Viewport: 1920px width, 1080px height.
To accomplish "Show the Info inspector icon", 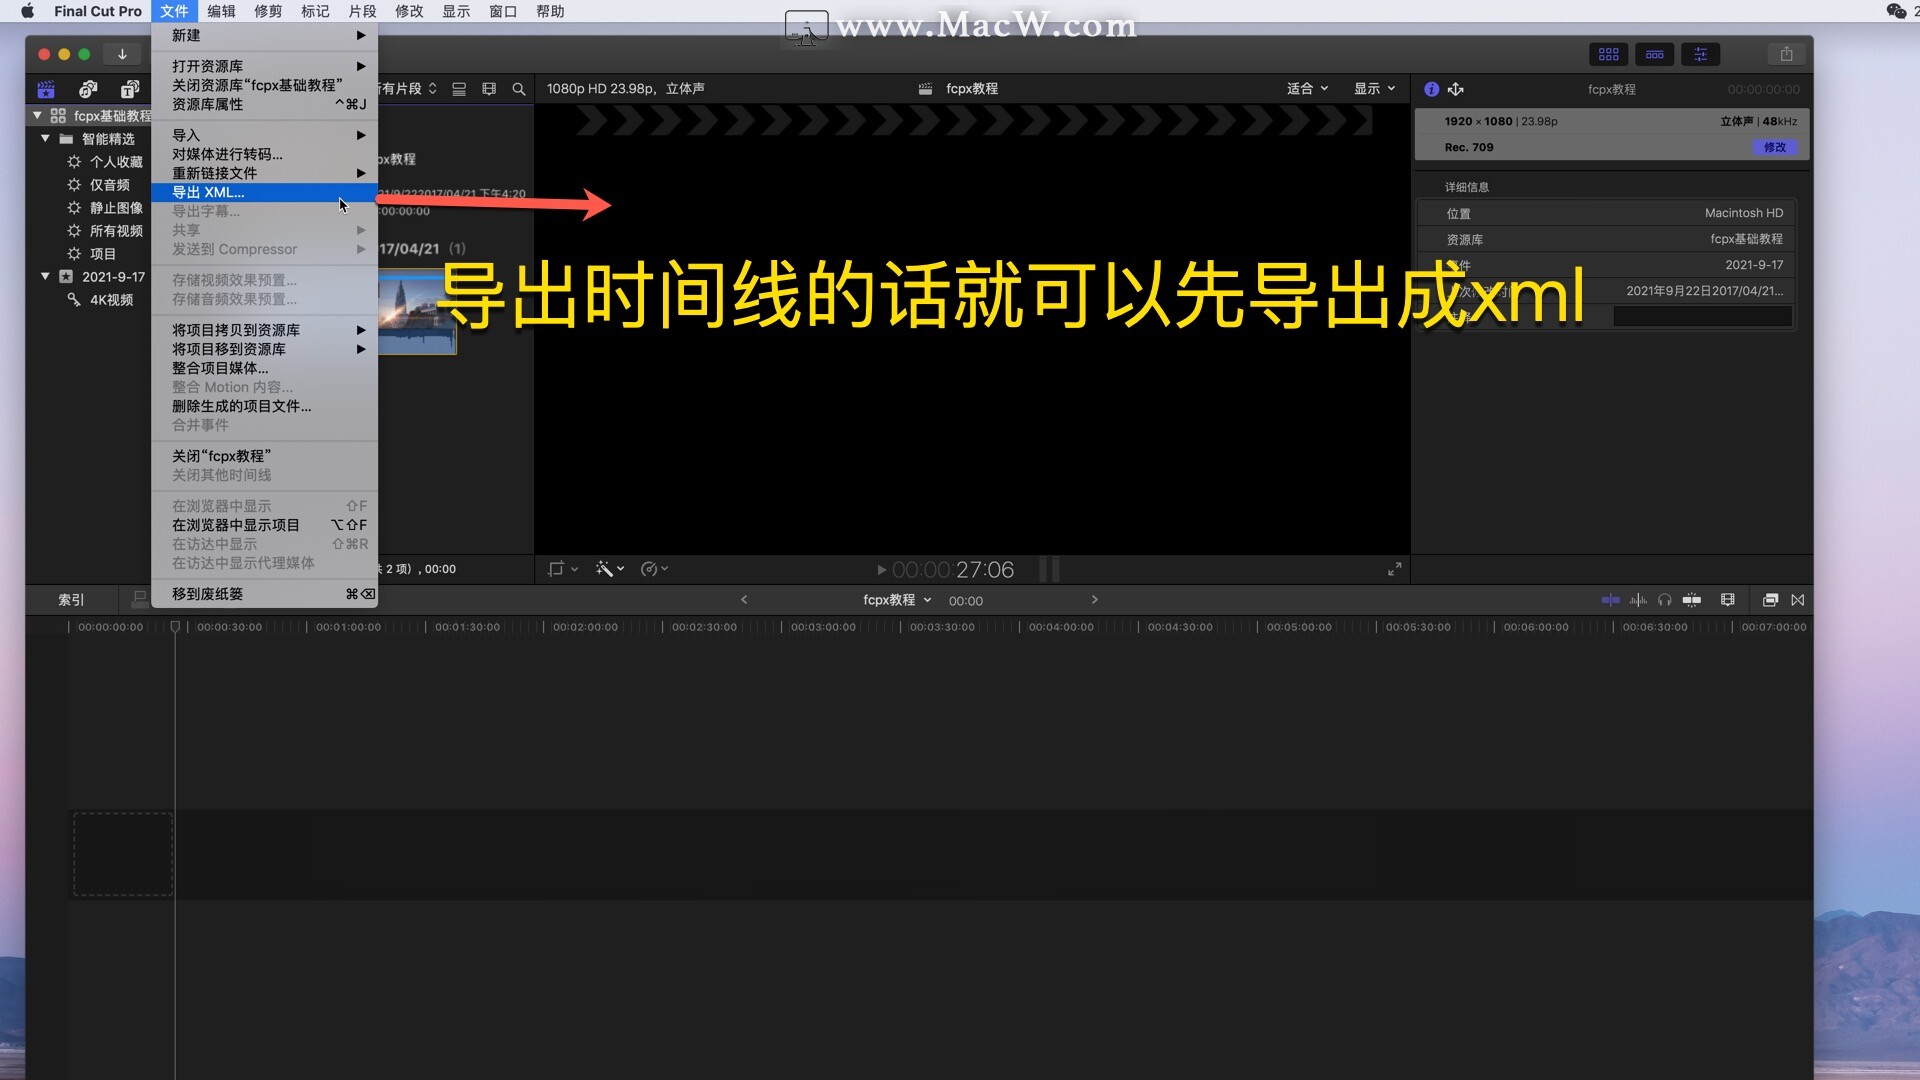I will 1432,89.
